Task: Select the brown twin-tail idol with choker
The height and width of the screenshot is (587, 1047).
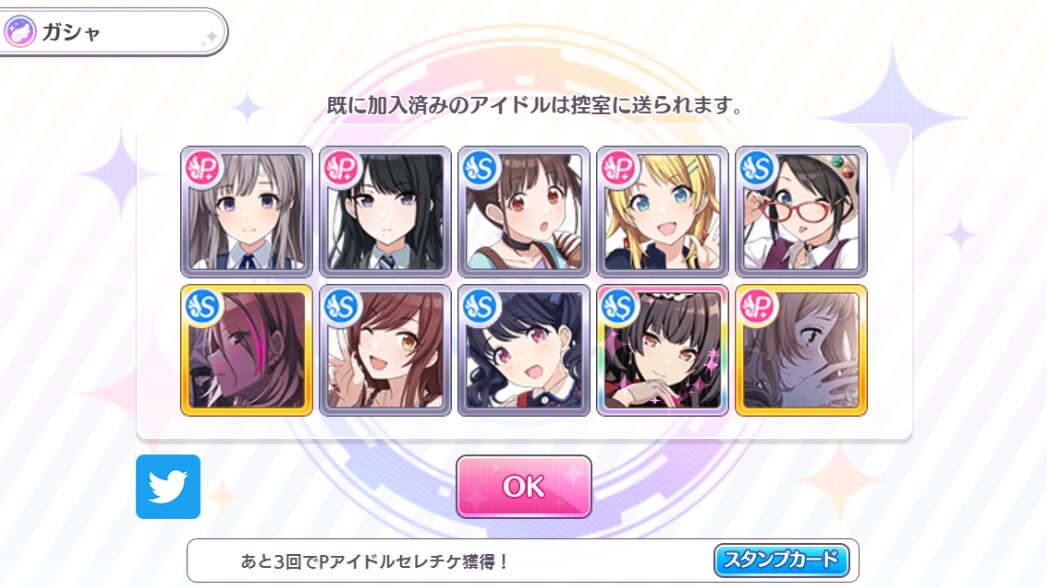Action: (524, 212)
